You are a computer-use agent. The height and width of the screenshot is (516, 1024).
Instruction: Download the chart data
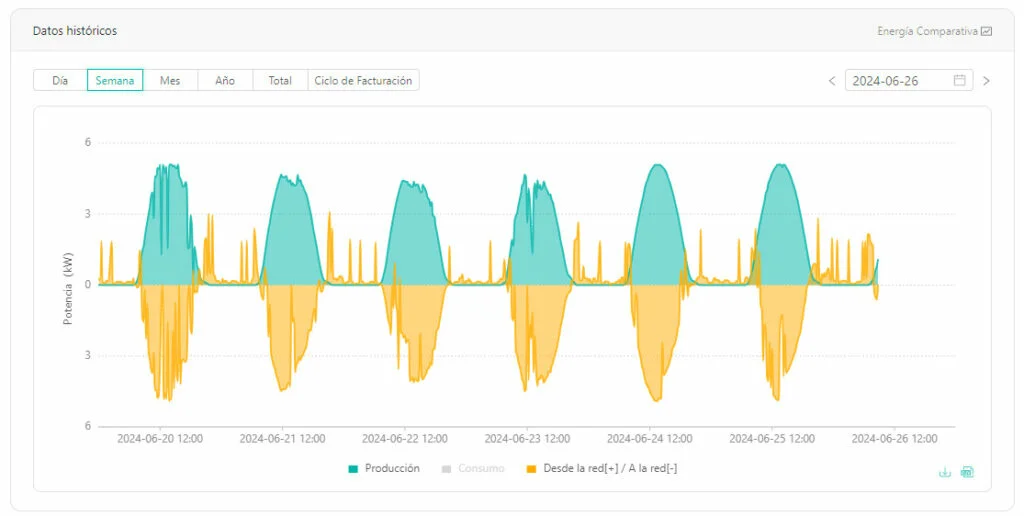[x=945, y=472]
